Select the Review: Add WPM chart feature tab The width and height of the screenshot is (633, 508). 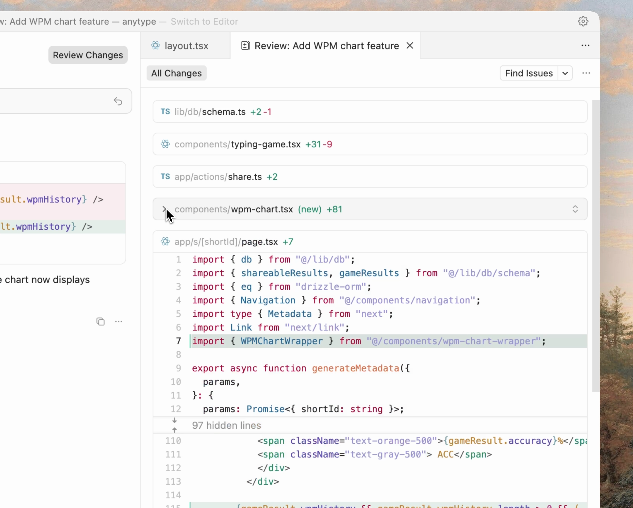[x=320, y=46]
